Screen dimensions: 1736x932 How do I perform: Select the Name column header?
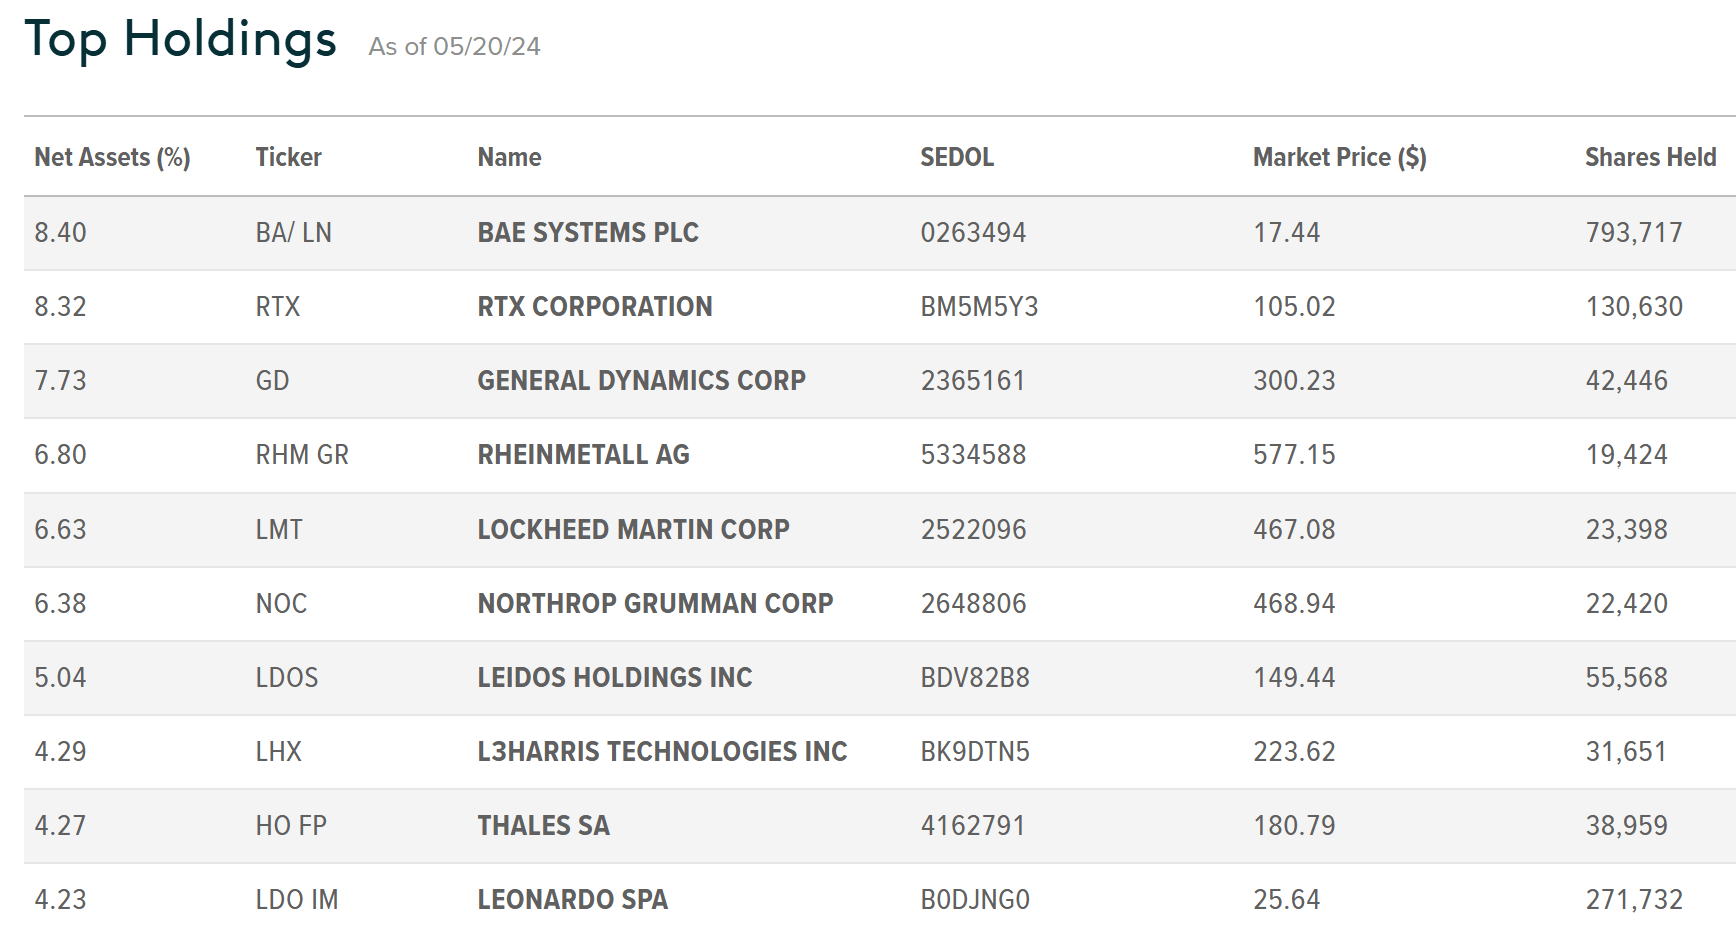pos(509,158)
